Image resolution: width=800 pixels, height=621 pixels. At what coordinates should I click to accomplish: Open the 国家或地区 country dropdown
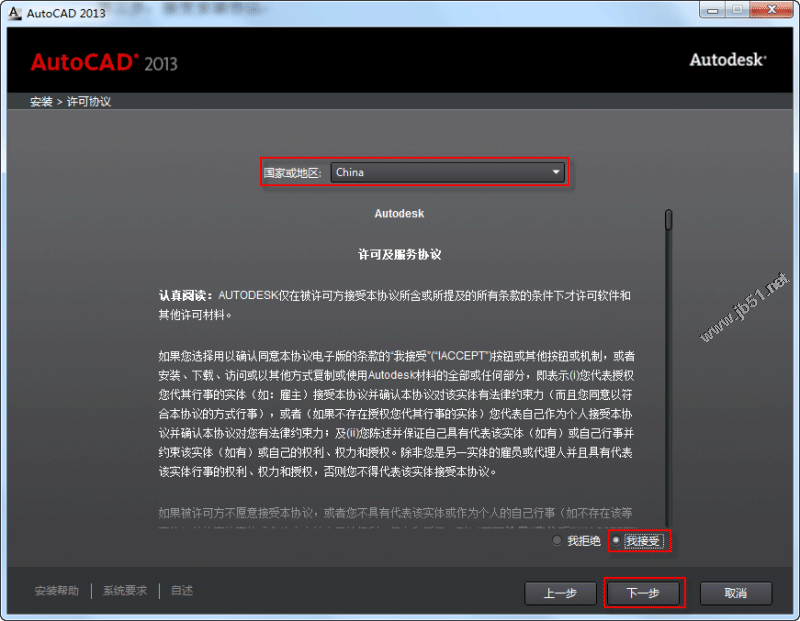[447, 171]
